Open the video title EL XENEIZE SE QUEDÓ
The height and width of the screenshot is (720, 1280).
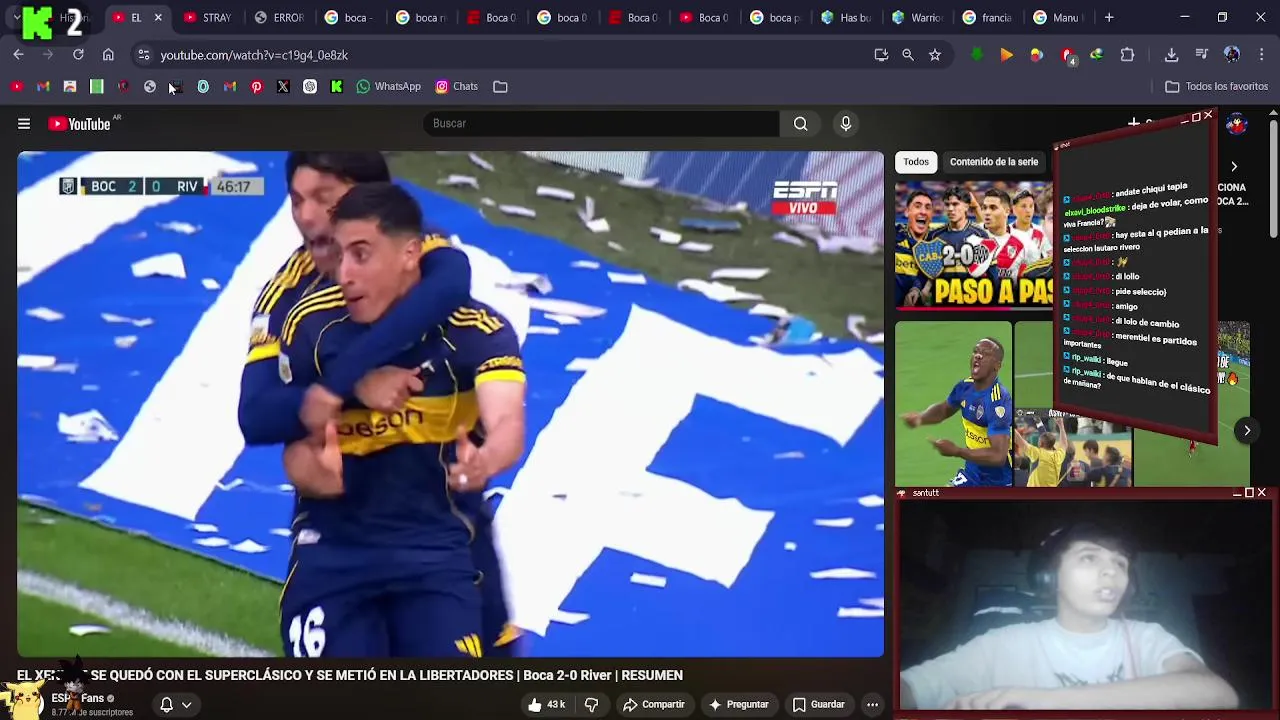click(x=350, y=676)
